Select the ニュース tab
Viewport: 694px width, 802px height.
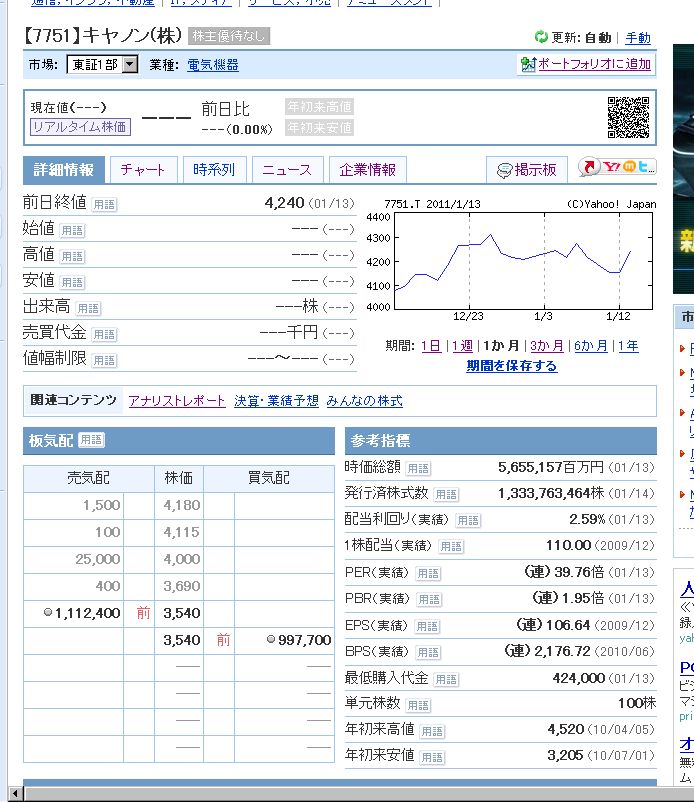(x=287, y=170)
